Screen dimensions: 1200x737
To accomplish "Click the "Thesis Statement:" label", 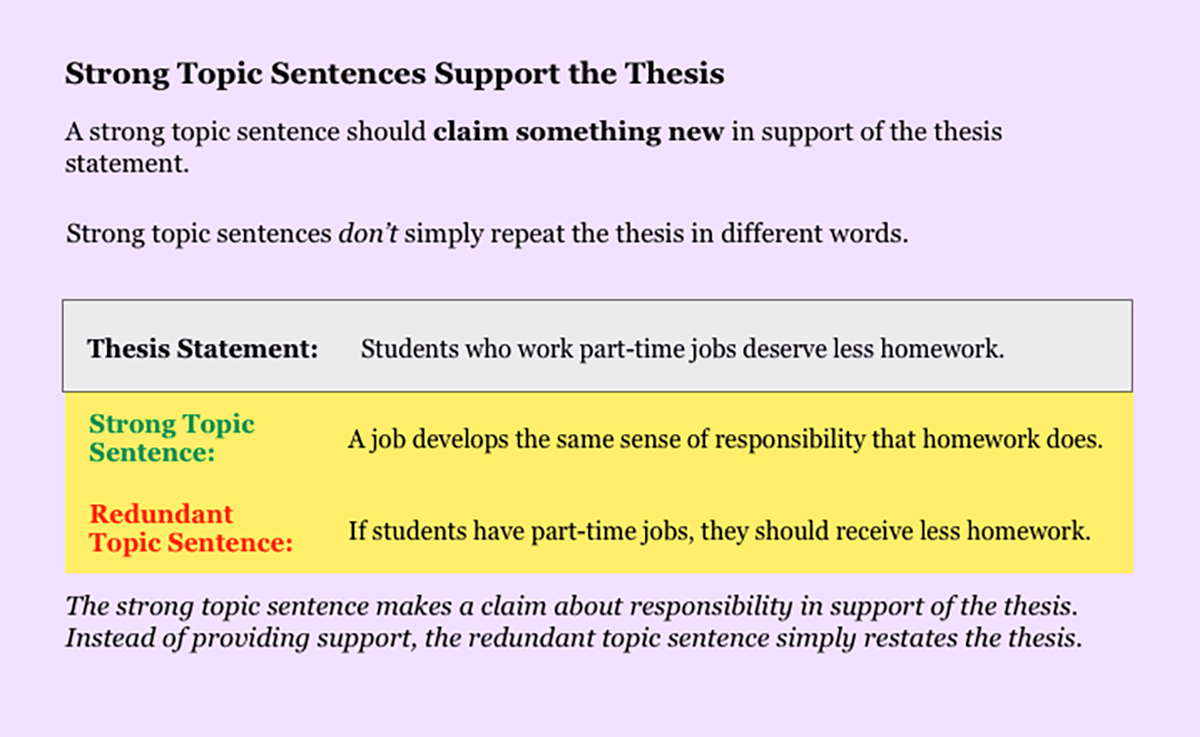I will [x=203, y=349].
